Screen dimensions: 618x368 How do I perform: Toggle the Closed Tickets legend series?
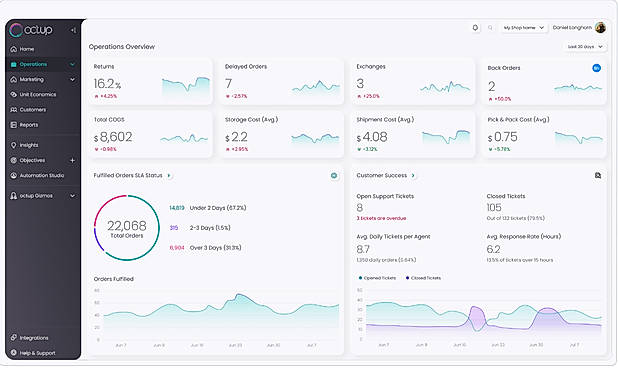click(x=423, y=278)
